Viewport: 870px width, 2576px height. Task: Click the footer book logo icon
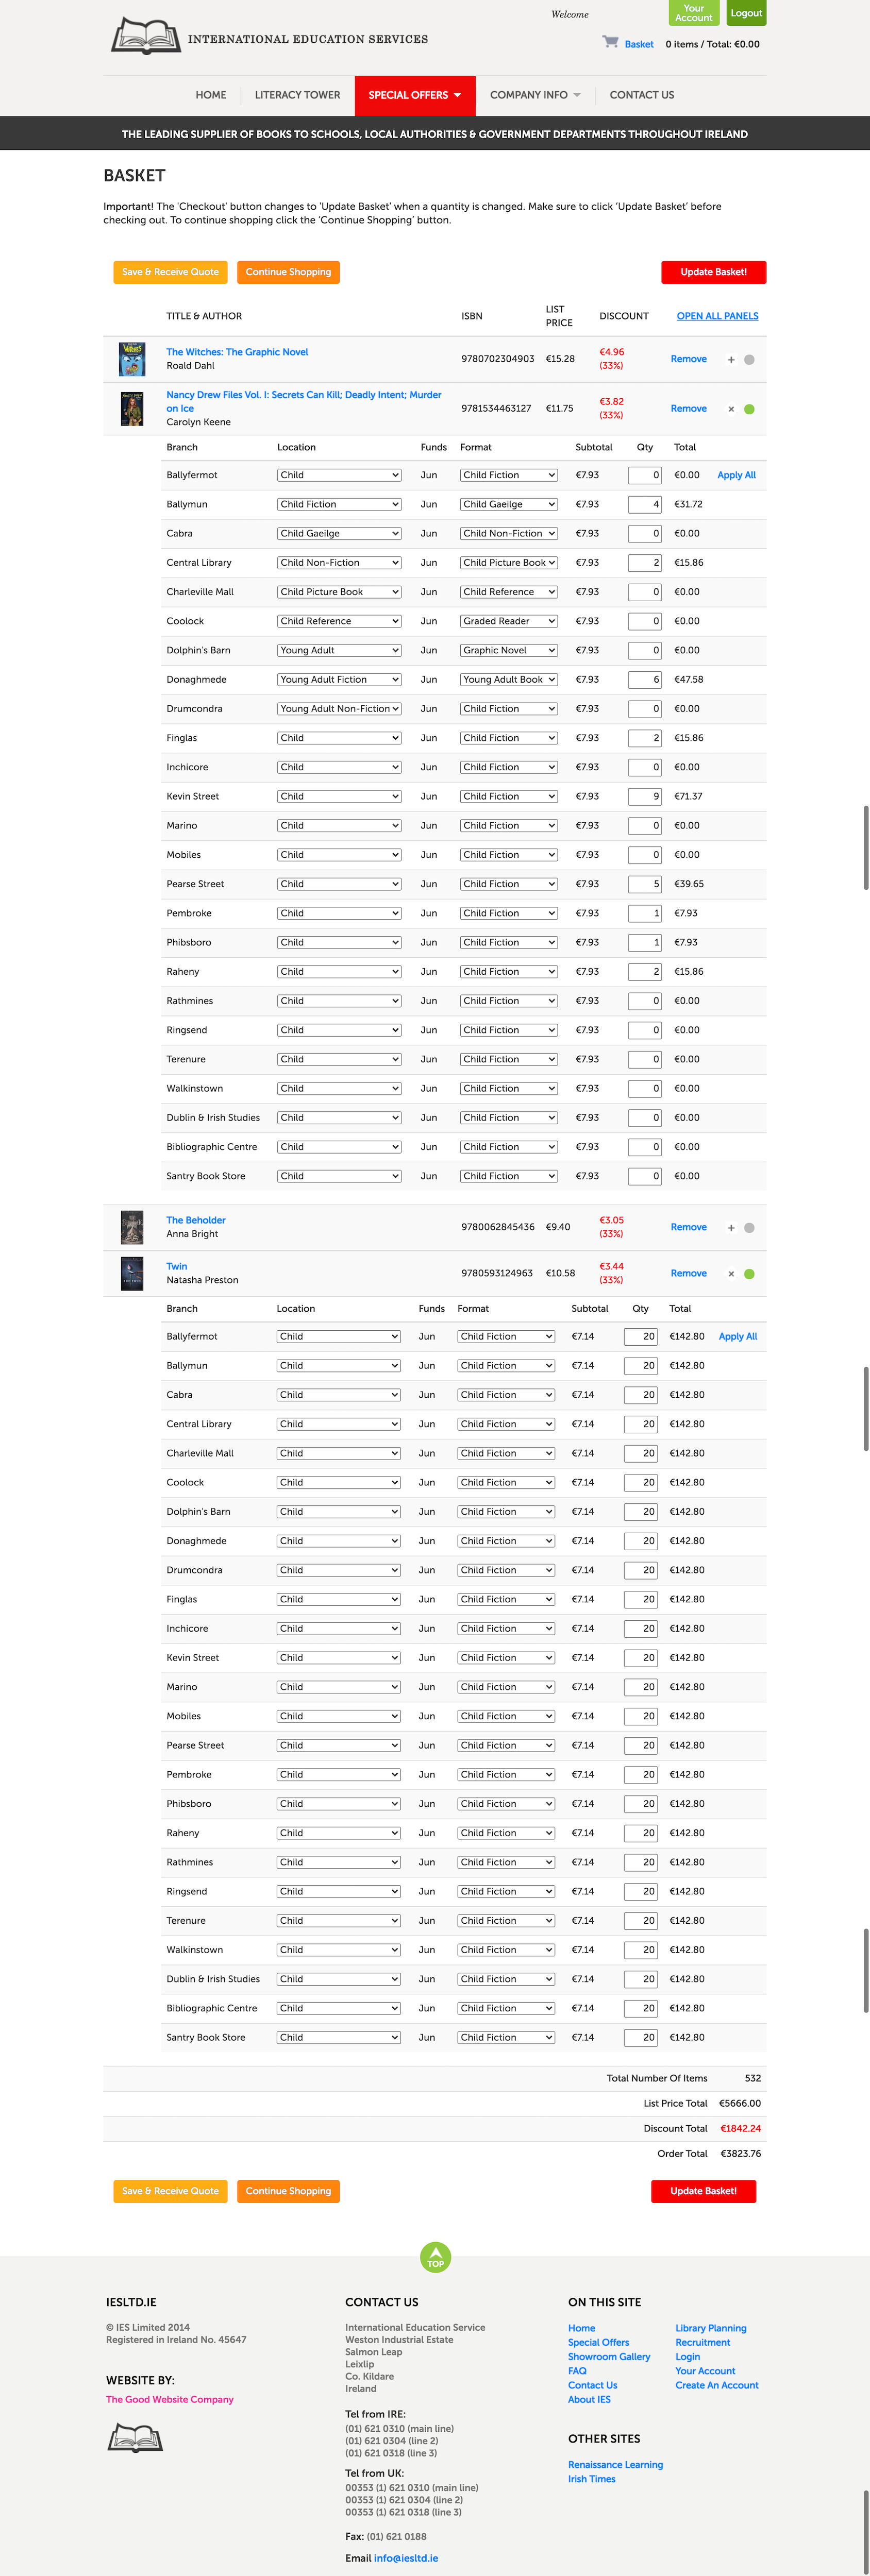pos(135,2437)
